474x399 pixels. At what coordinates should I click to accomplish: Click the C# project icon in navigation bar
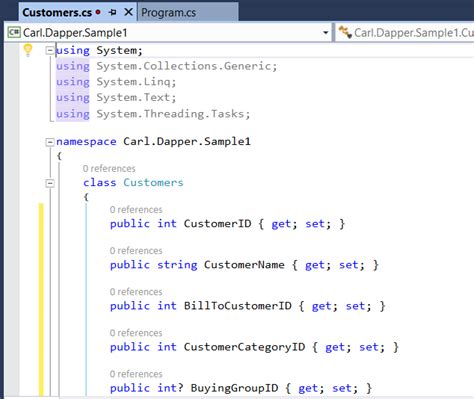14,32
